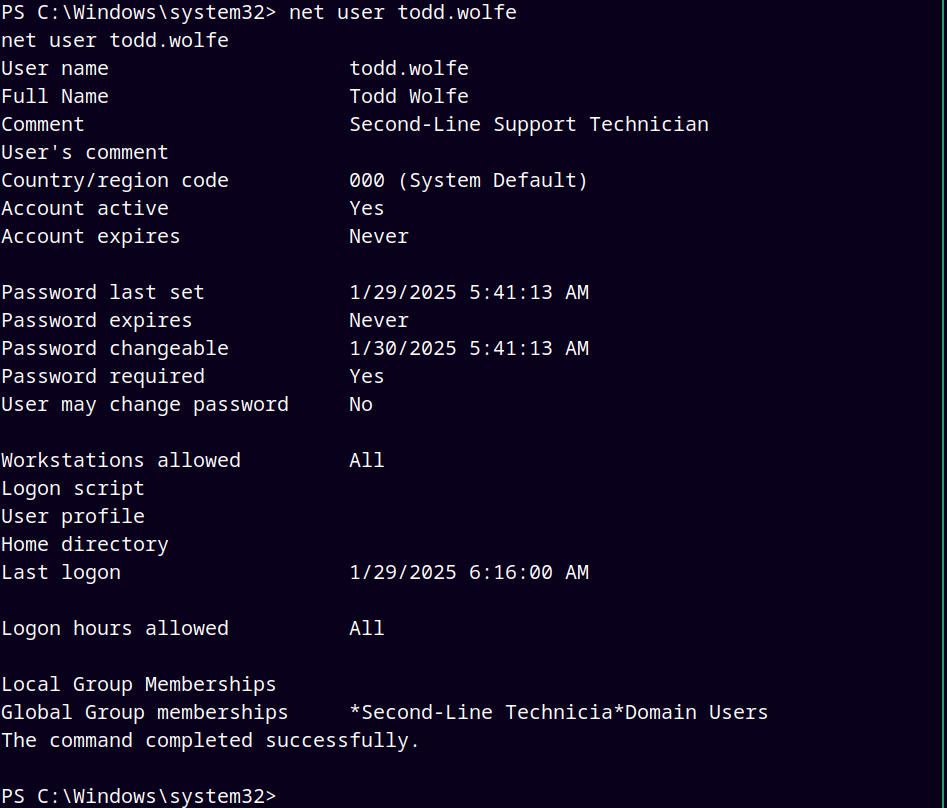This screenshot has width=947, height=808.
Task: Click the command completed successfully message
Action: pyautogui.click(x=210, y=740)
